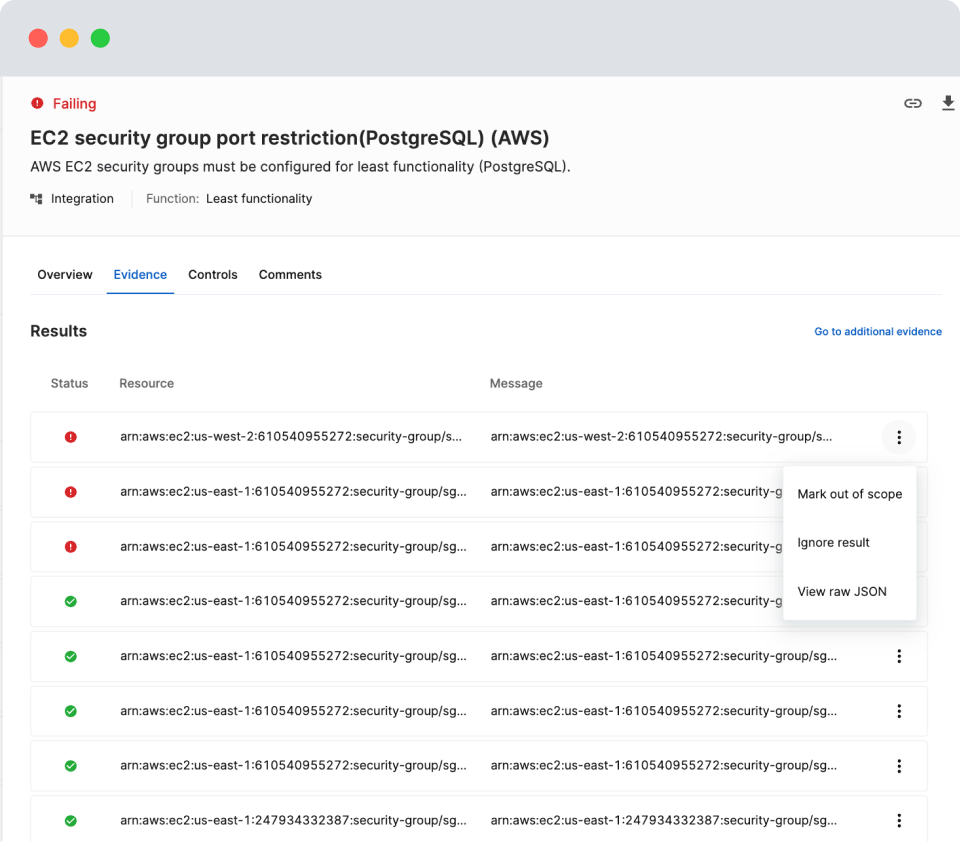
Task: Click the green check icon in the 247934332387 row
Action: pos(70,821)
